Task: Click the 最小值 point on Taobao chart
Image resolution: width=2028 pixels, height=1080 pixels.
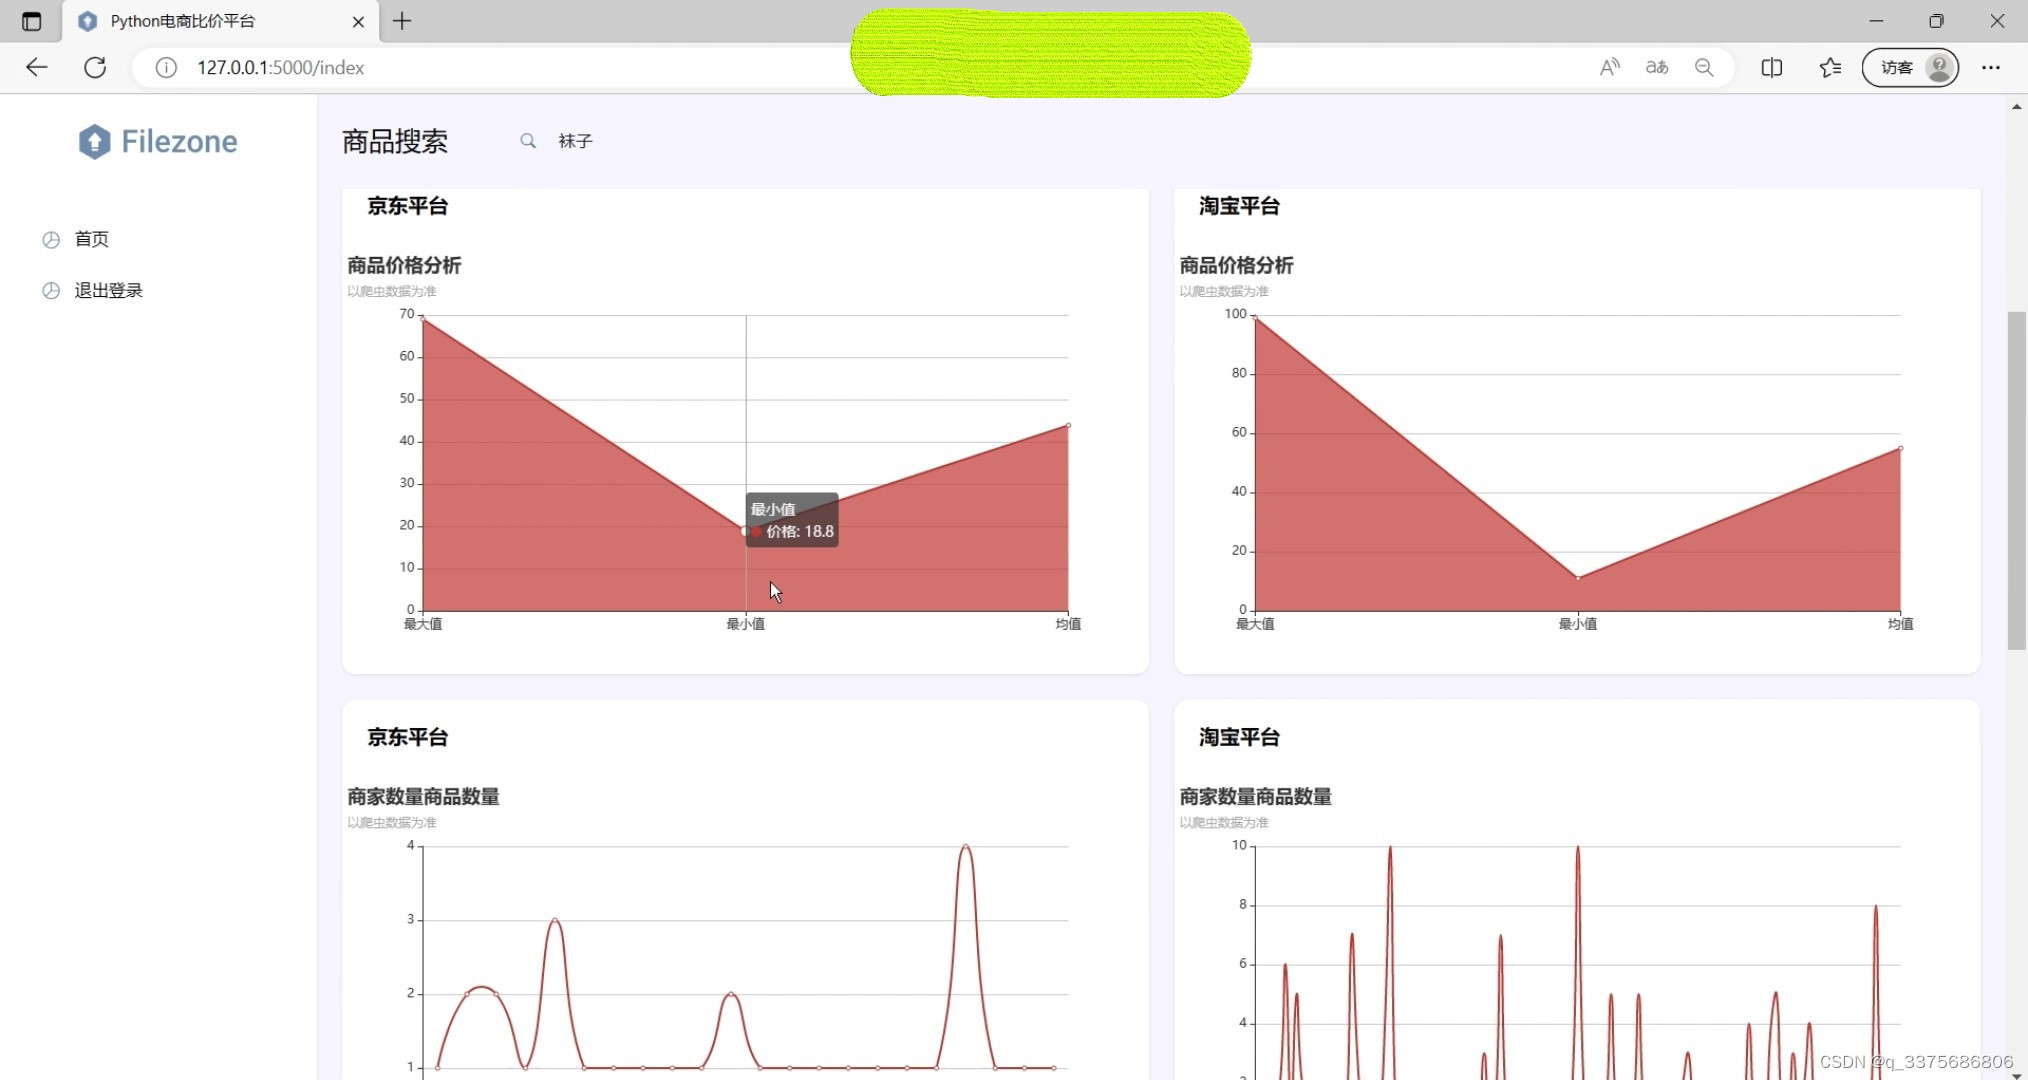Action: pyautogui.click(x=1577, y=578)
